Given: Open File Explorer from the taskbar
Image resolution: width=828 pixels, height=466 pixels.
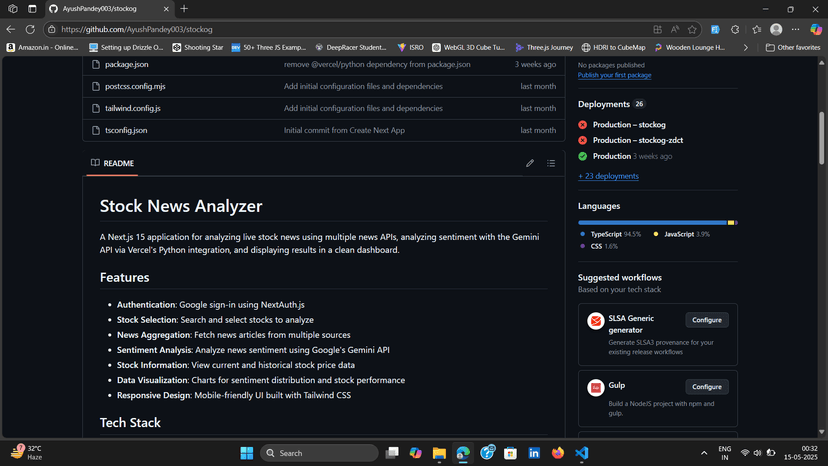Looking at the screenshot, I should pyautogui.click(x=439, y=453).
